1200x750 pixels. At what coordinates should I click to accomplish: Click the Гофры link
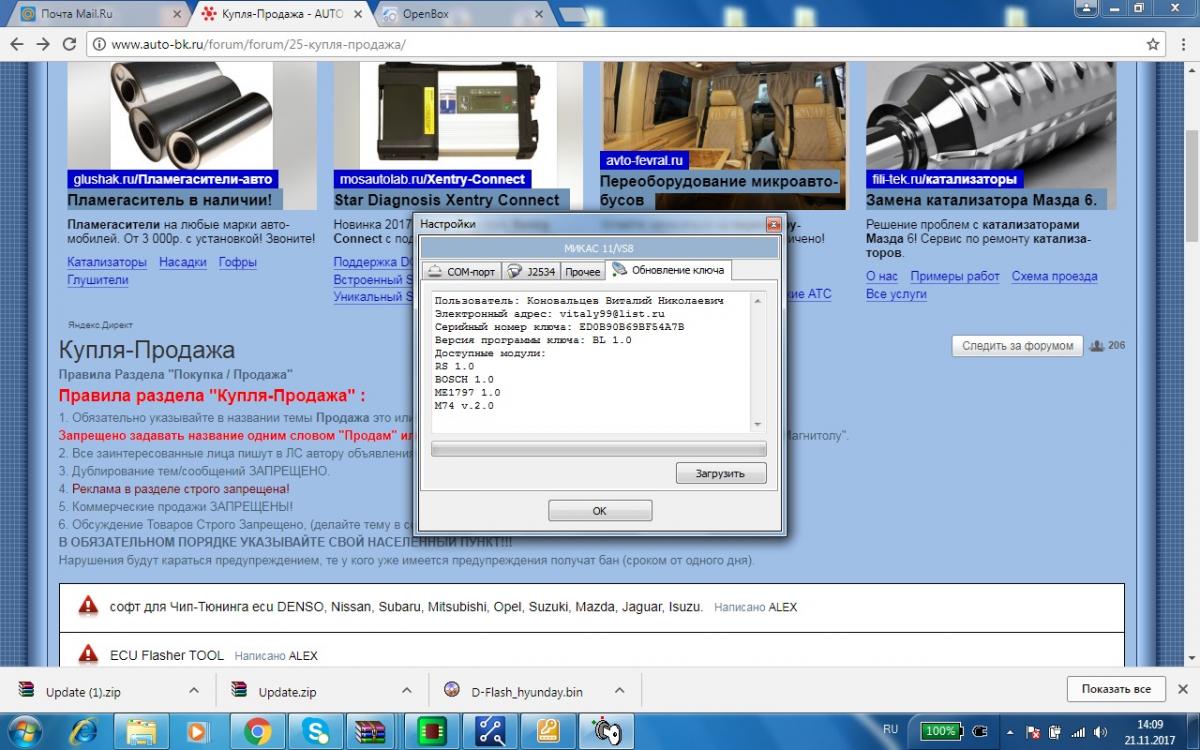(238, 262)
